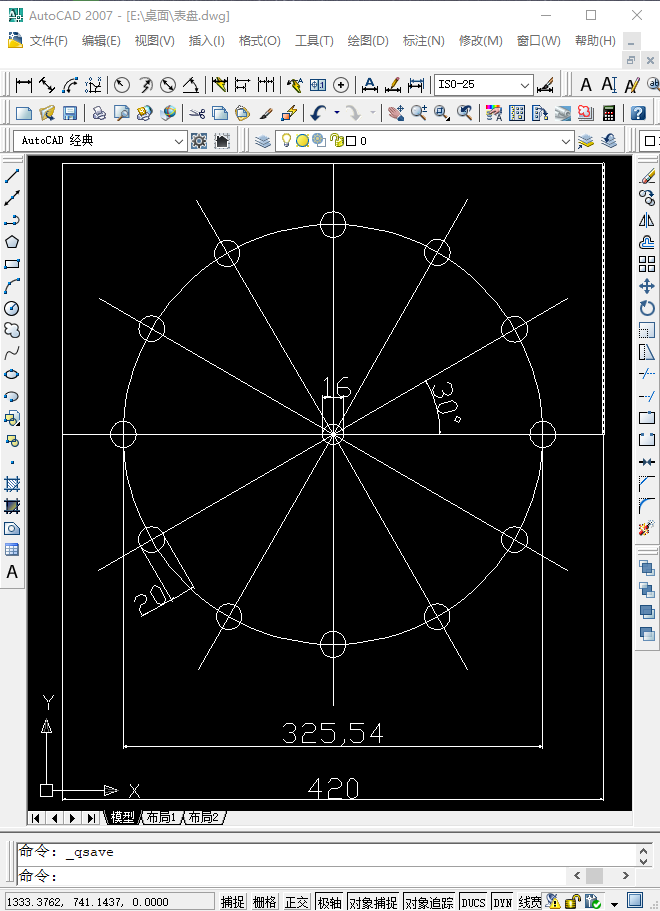This screenshot has width=660, height=911.
Task: Click the Move modify tool
Action: 647,286
